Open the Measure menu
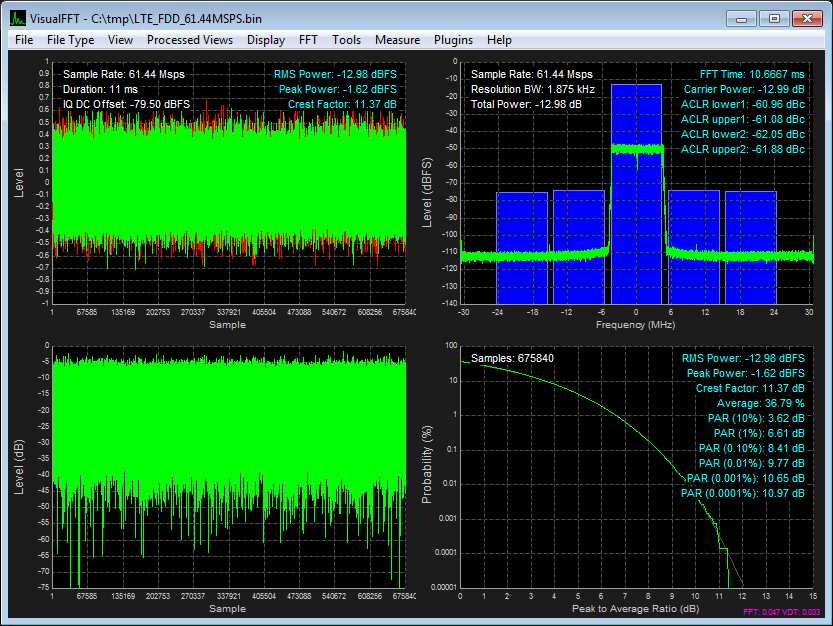This screenshot has height=626, width=833. pos(397,40)
